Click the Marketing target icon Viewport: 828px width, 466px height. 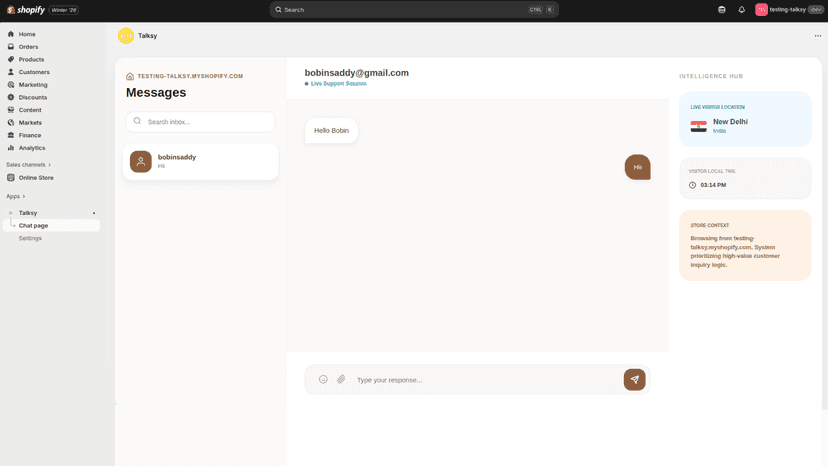coord(11,85)
